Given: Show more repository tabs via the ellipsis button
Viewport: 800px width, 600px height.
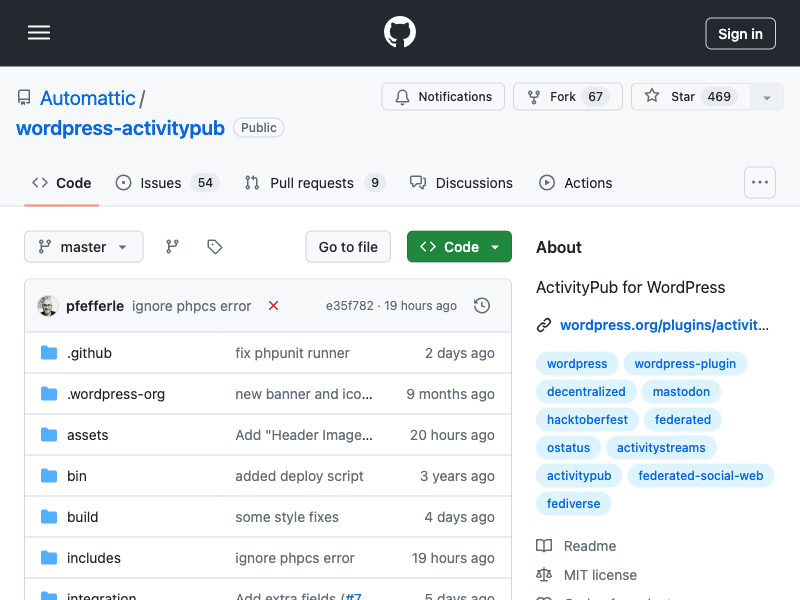Looking at the screenshot, I should [760, 182].
